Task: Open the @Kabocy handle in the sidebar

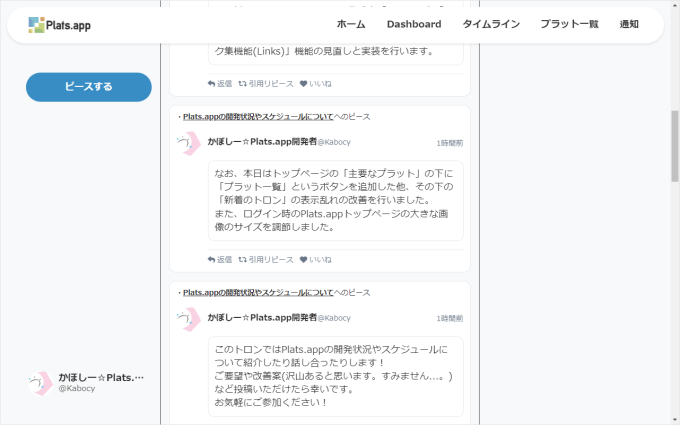Action: (x=77, y=389)
